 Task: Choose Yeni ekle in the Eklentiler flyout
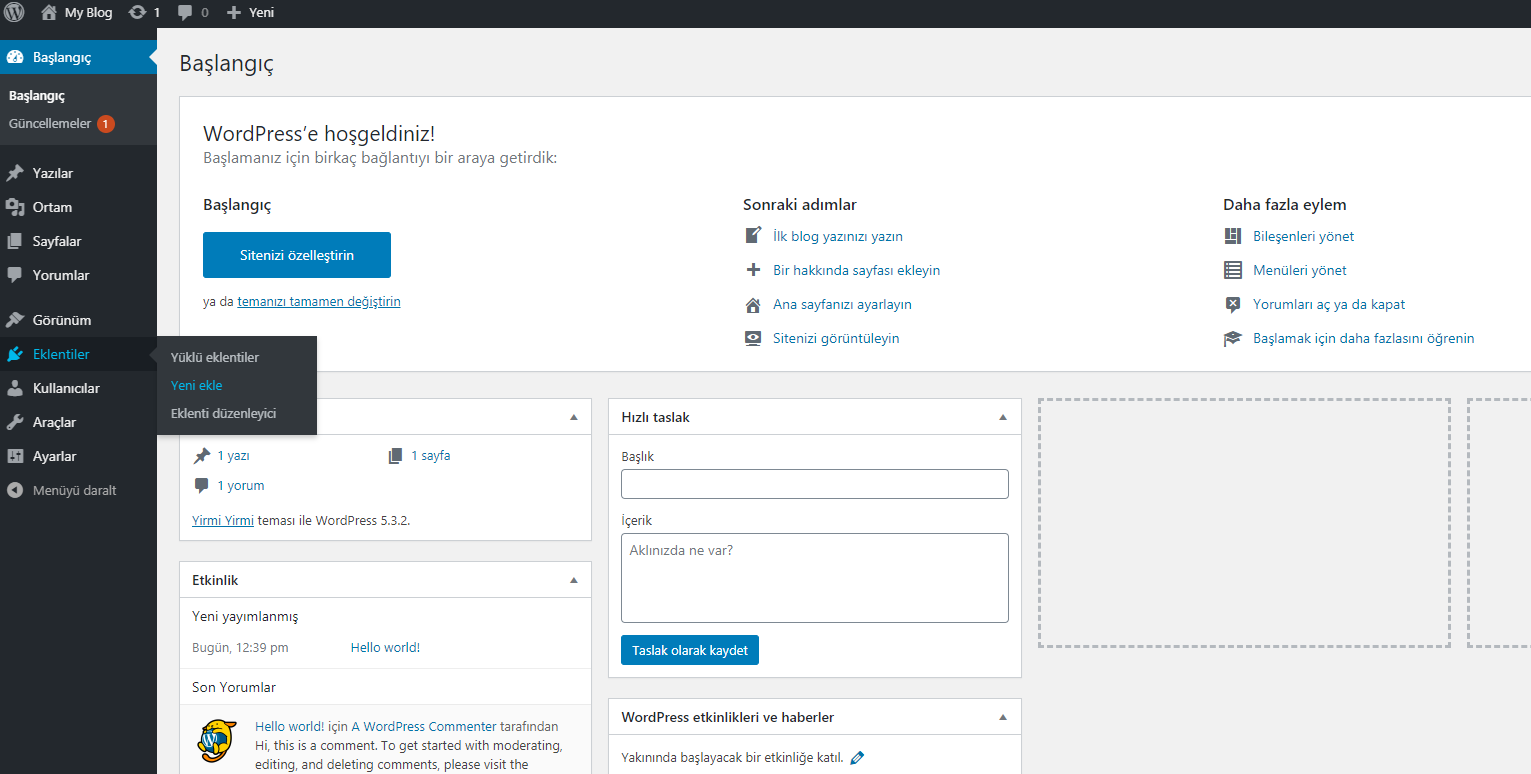click(197, 385)
